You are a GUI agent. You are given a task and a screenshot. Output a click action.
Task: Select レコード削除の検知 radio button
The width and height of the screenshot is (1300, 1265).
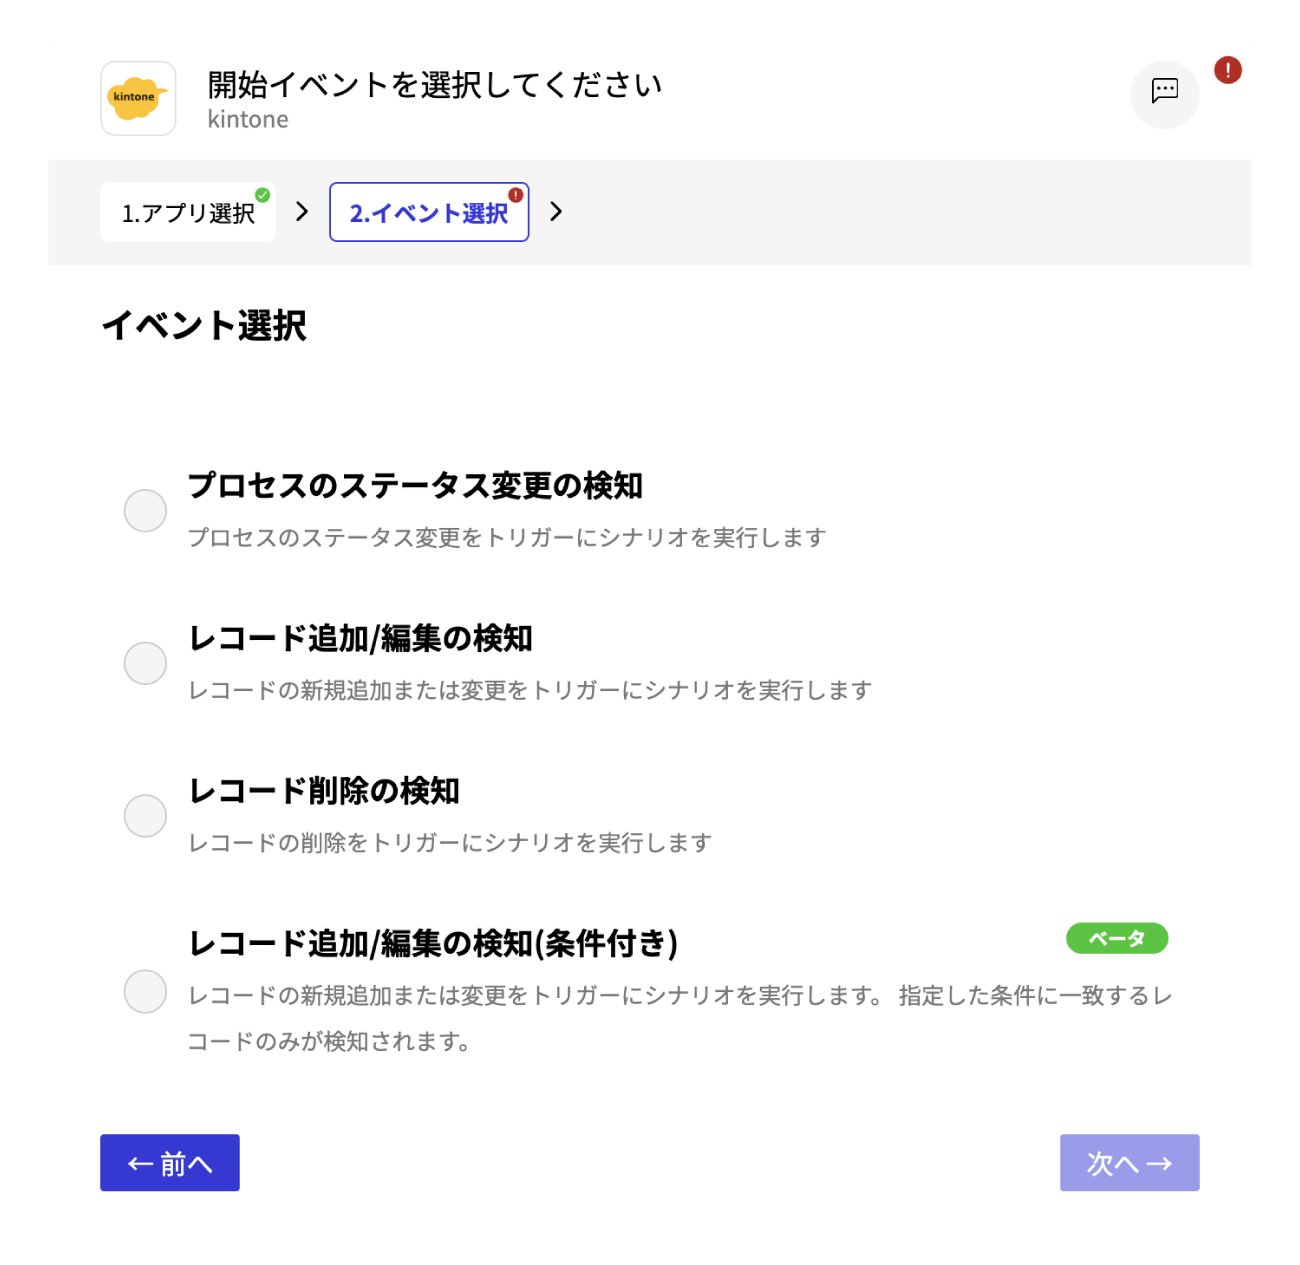pyautogui.click(x=145, y=816)
